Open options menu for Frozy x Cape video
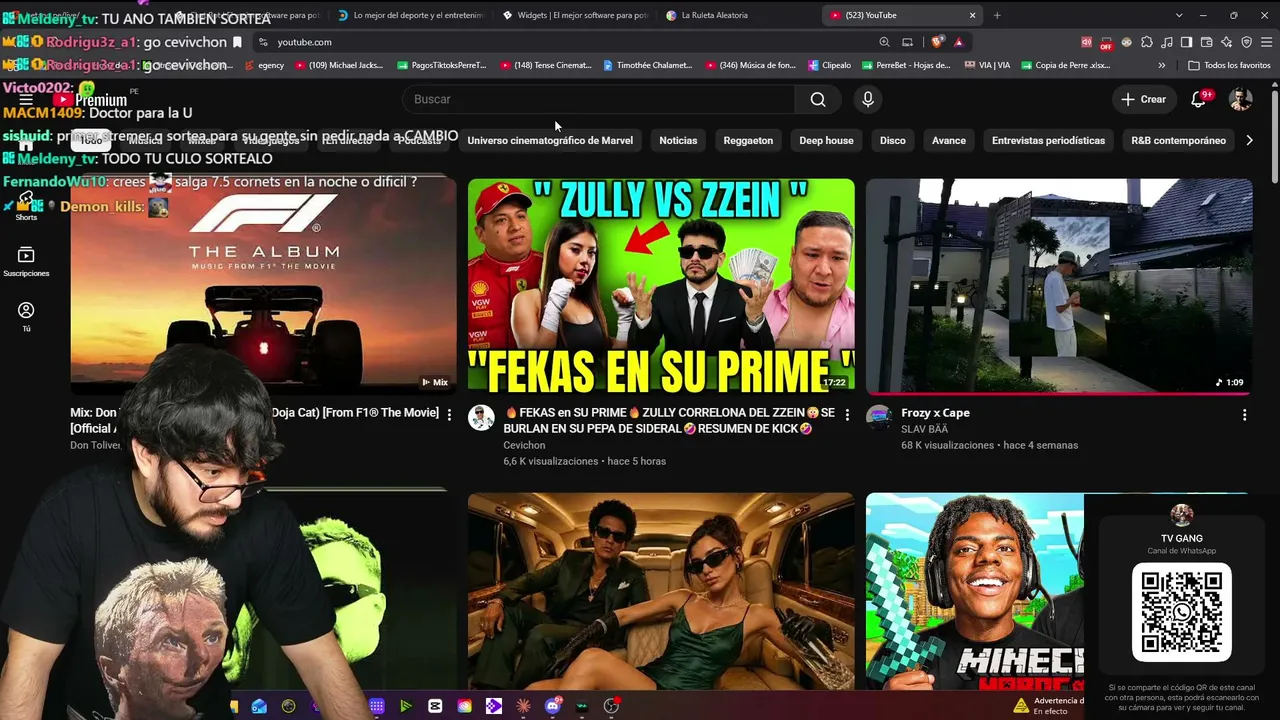The height and width of the screenshot is (720, 1280). tap(1244, 414)
